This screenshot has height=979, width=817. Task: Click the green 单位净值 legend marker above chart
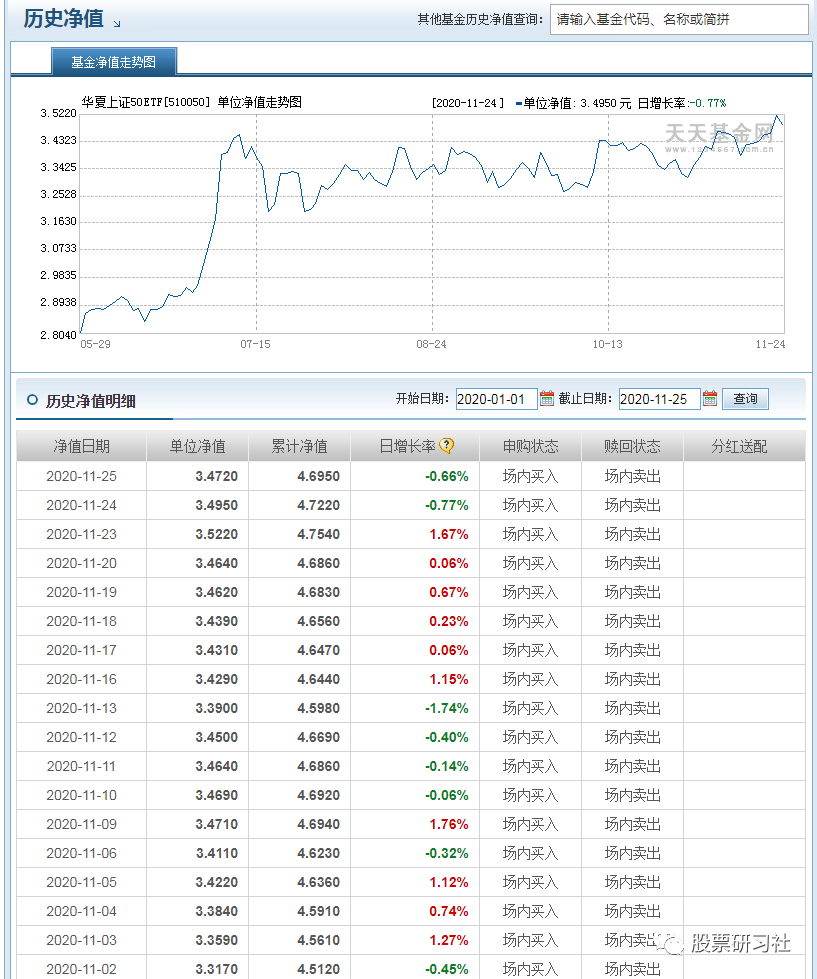[520, 101]
